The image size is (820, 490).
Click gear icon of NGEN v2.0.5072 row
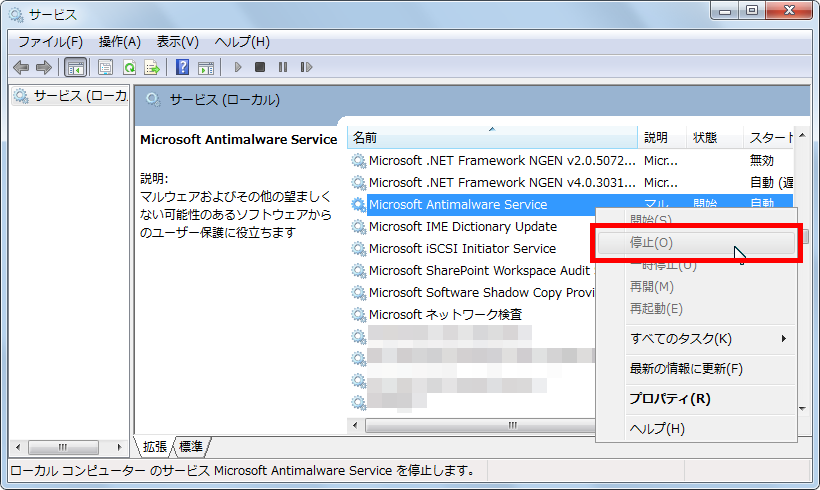pos(358,161)
